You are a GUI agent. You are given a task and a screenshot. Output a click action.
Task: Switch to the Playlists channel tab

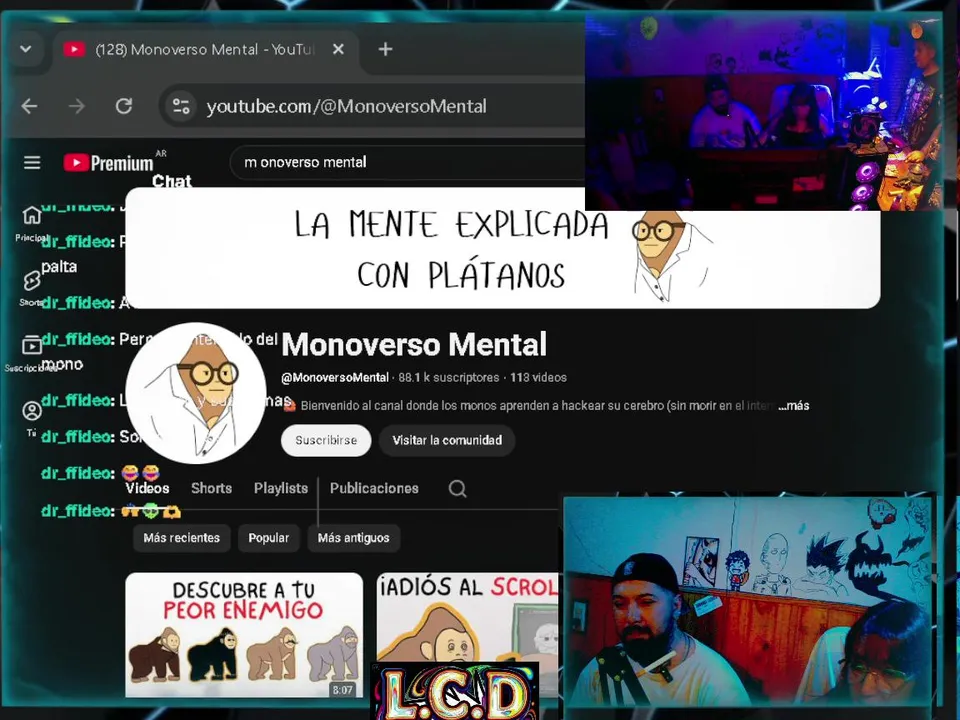[281, 489]
